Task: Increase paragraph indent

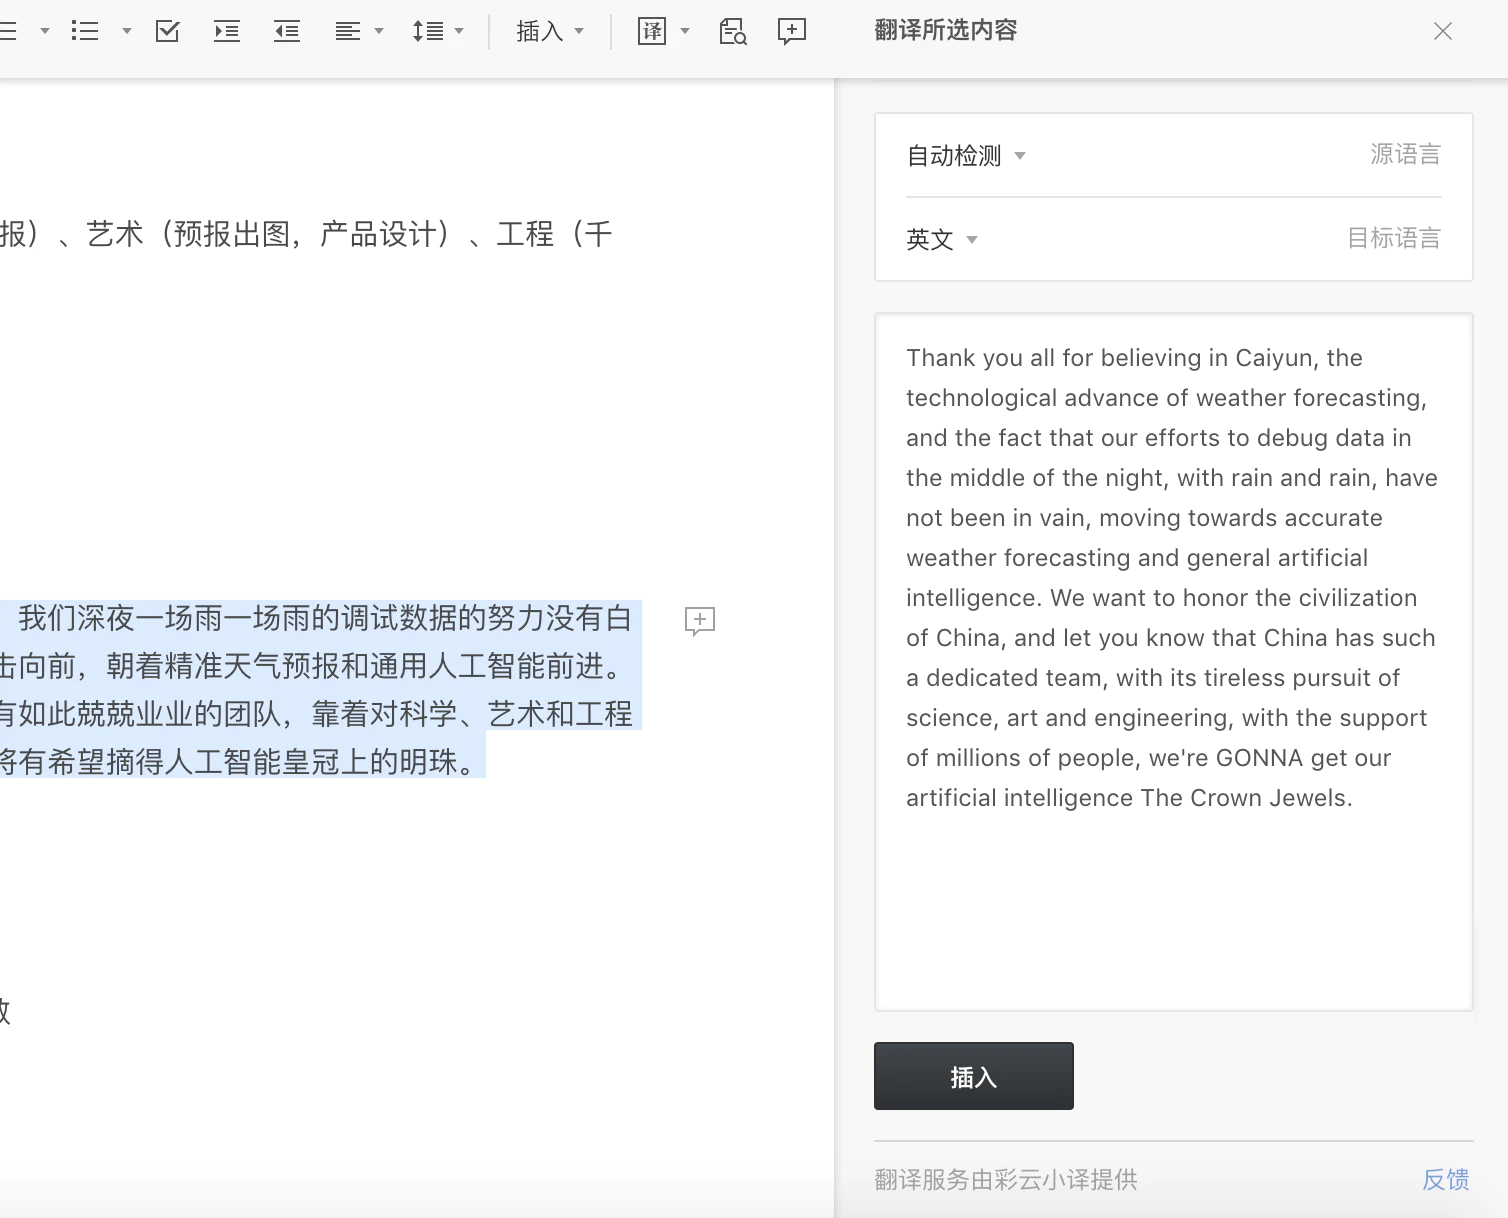Action: coord(227,31)
